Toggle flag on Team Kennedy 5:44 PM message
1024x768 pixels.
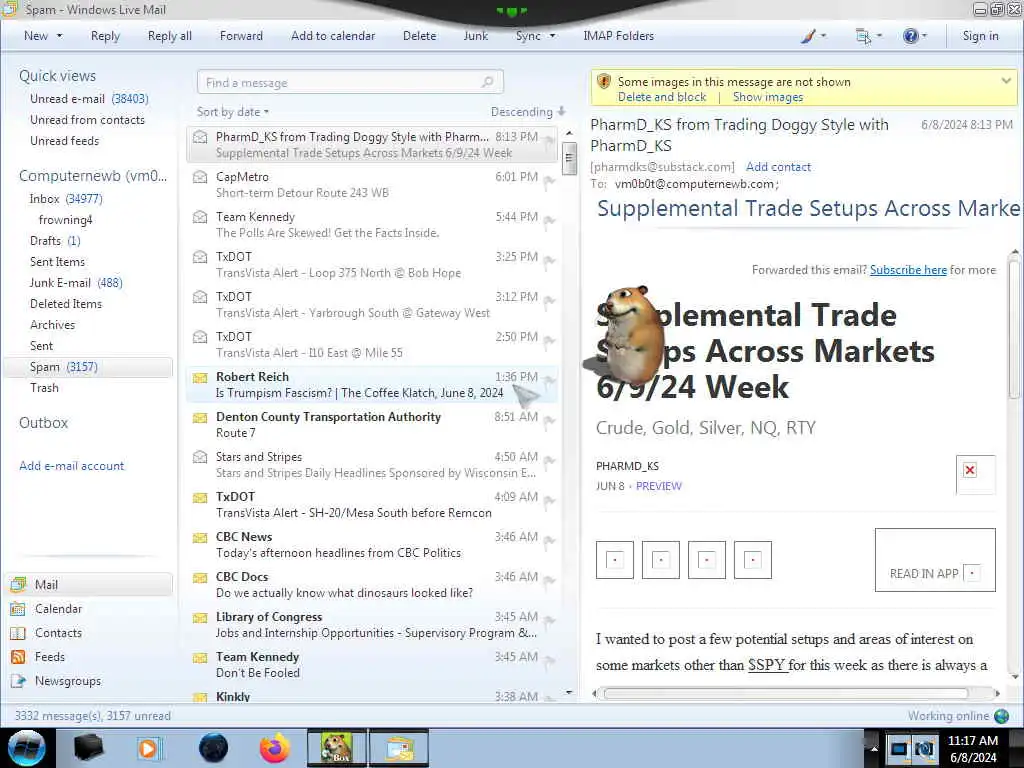pos(549,222)
